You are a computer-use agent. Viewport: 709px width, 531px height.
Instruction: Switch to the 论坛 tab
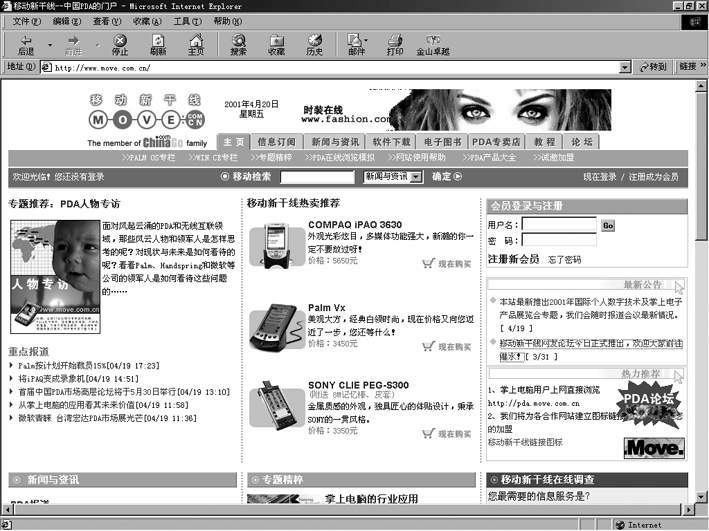point(581,142)
